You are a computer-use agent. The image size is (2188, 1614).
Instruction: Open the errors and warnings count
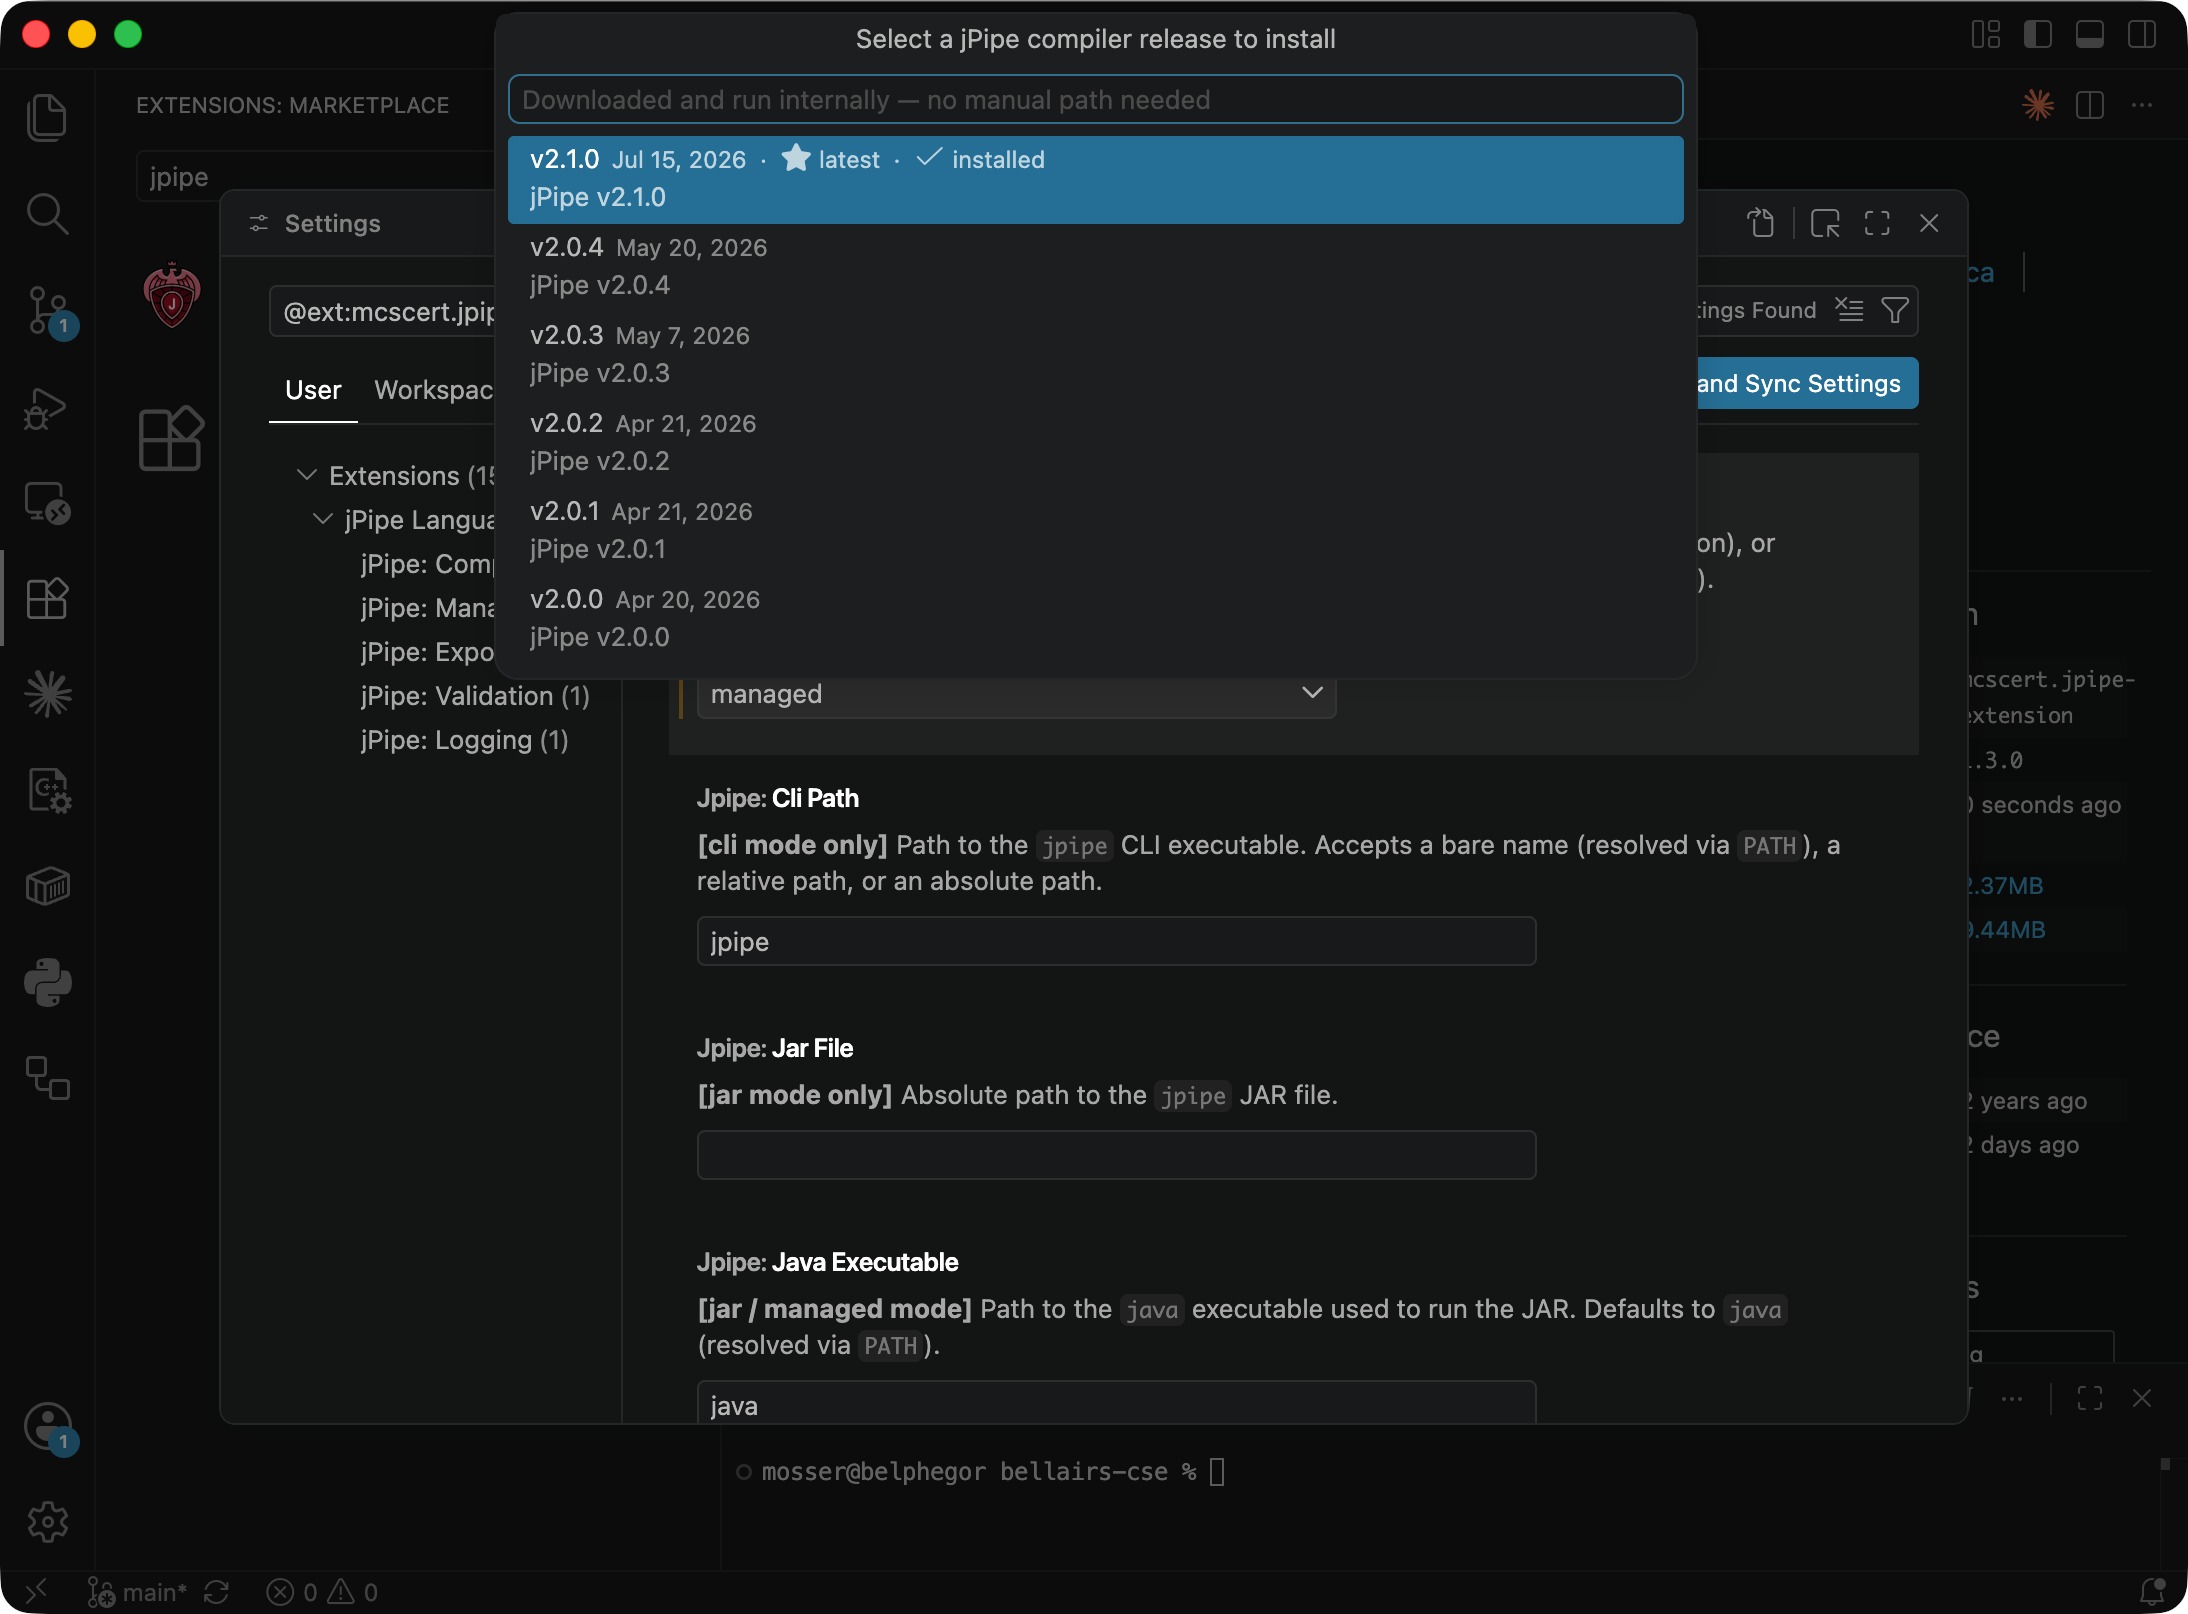(322, 1591)
